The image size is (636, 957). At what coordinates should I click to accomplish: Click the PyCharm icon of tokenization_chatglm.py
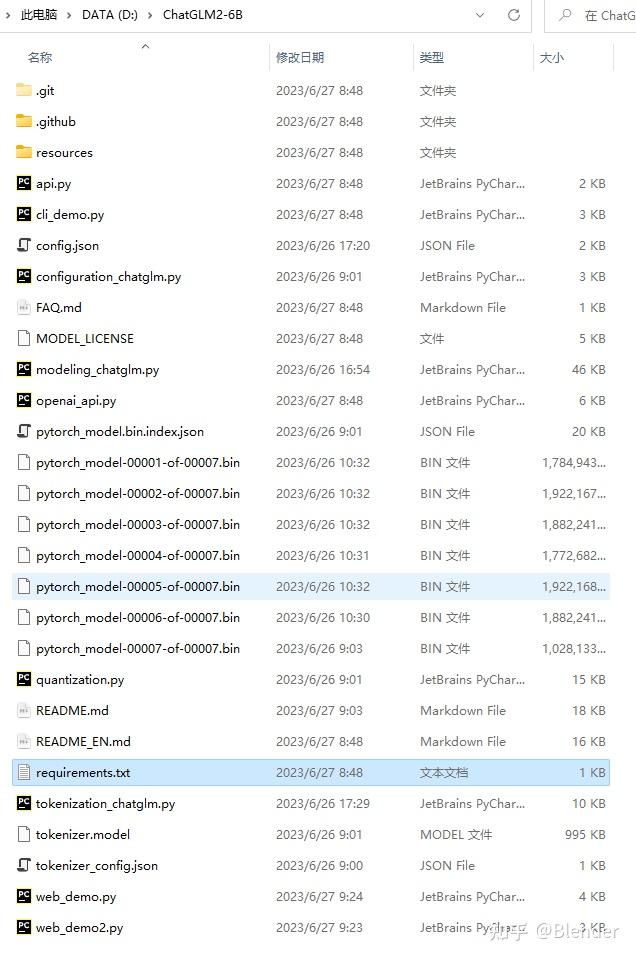[x=24, y=803]
